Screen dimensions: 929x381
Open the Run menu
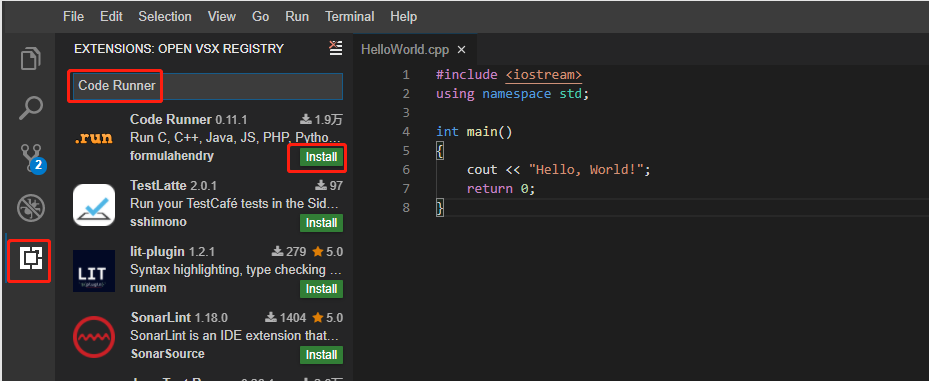297,17
